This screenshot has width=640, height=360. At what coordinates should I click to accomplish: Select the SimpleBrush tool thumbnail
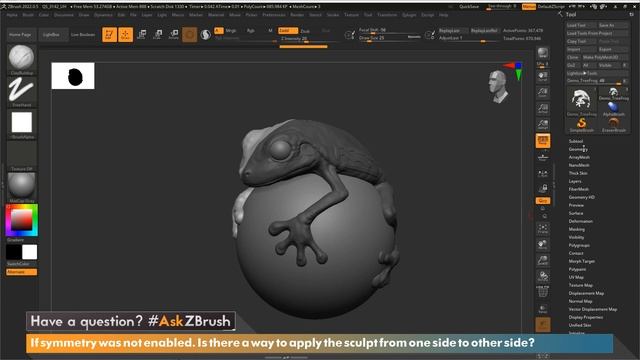coord(581,124)
